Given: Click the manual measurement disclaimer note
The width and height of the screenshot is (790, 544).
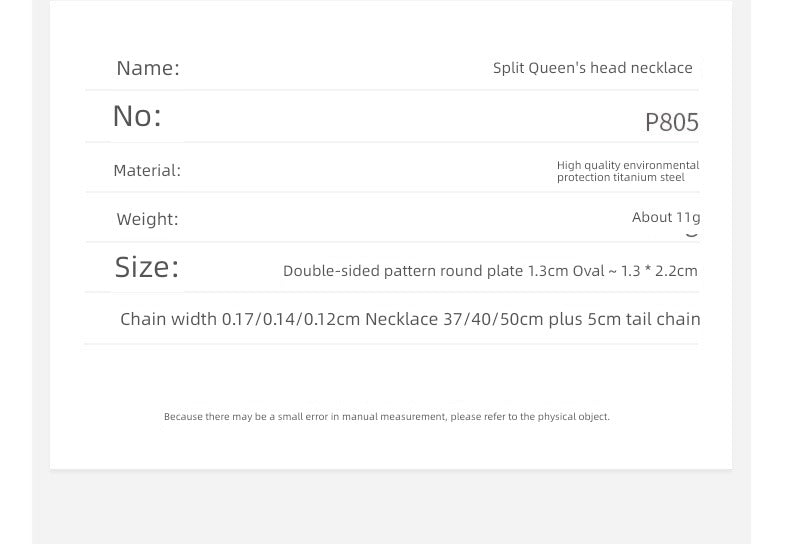Looking at the screenshot, I should (386, 417).
